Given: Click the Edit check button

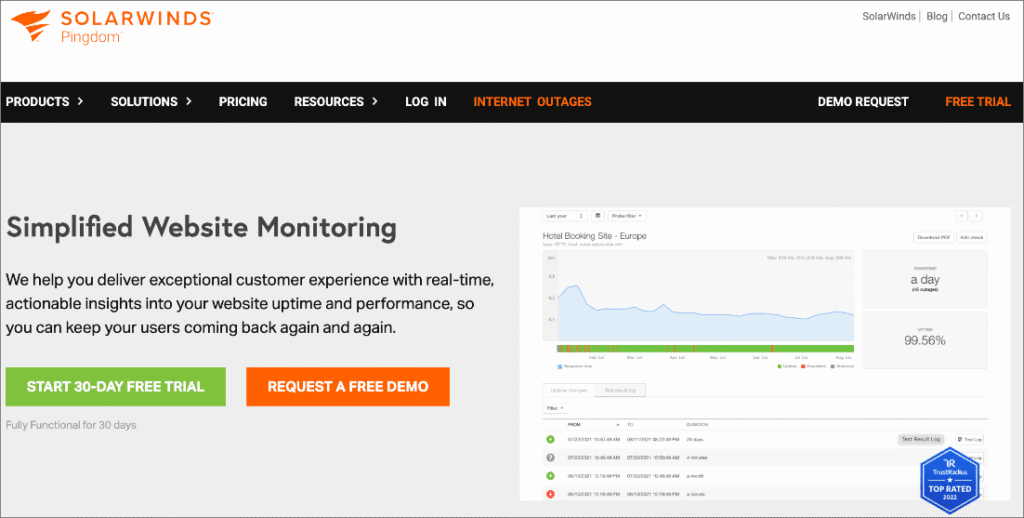Looking at the screenshot, I should click(972, 238).
